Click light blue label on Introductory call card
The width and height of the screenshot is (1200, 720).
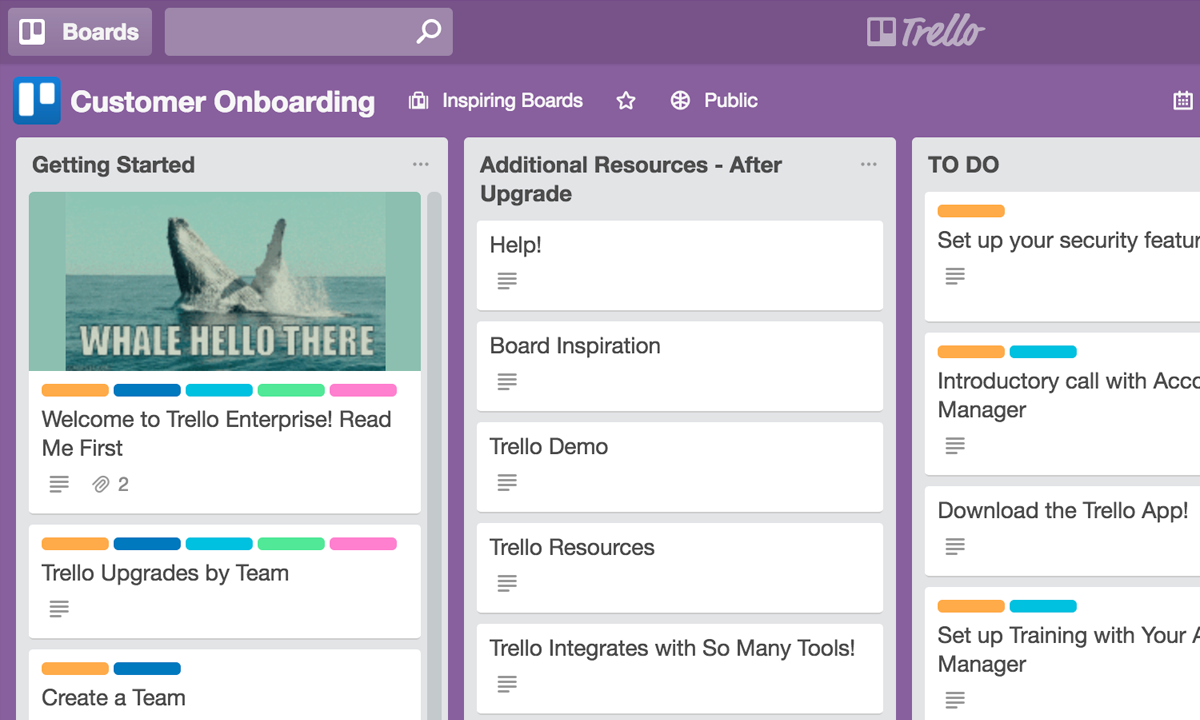1043,352
